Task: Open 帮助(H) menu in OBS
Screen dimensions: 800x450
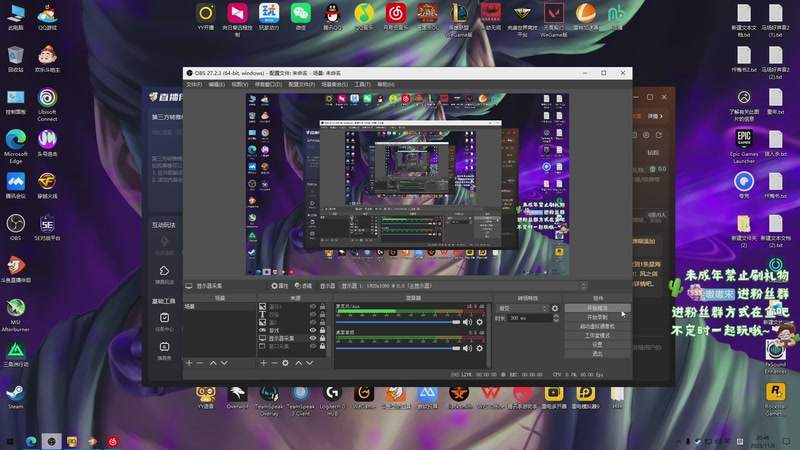Action: pos(386,84)
